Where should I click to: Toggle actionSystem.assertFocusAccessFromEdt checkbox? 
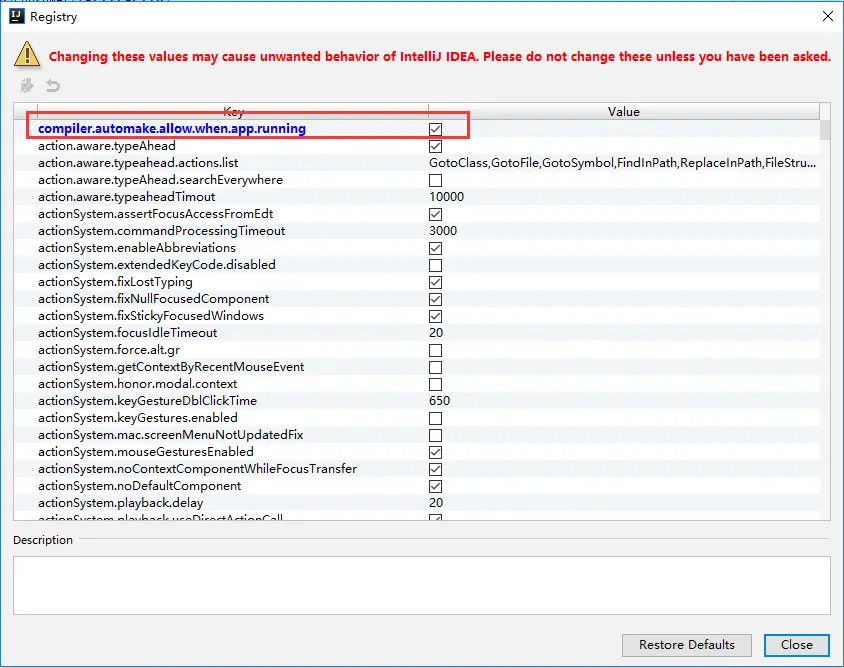pos(435,214)
